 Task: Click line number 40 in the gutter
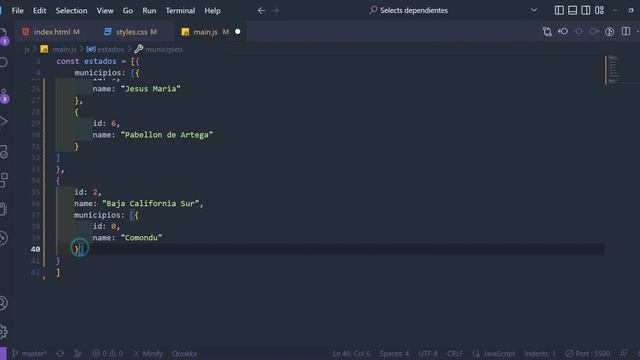(36, 249)
